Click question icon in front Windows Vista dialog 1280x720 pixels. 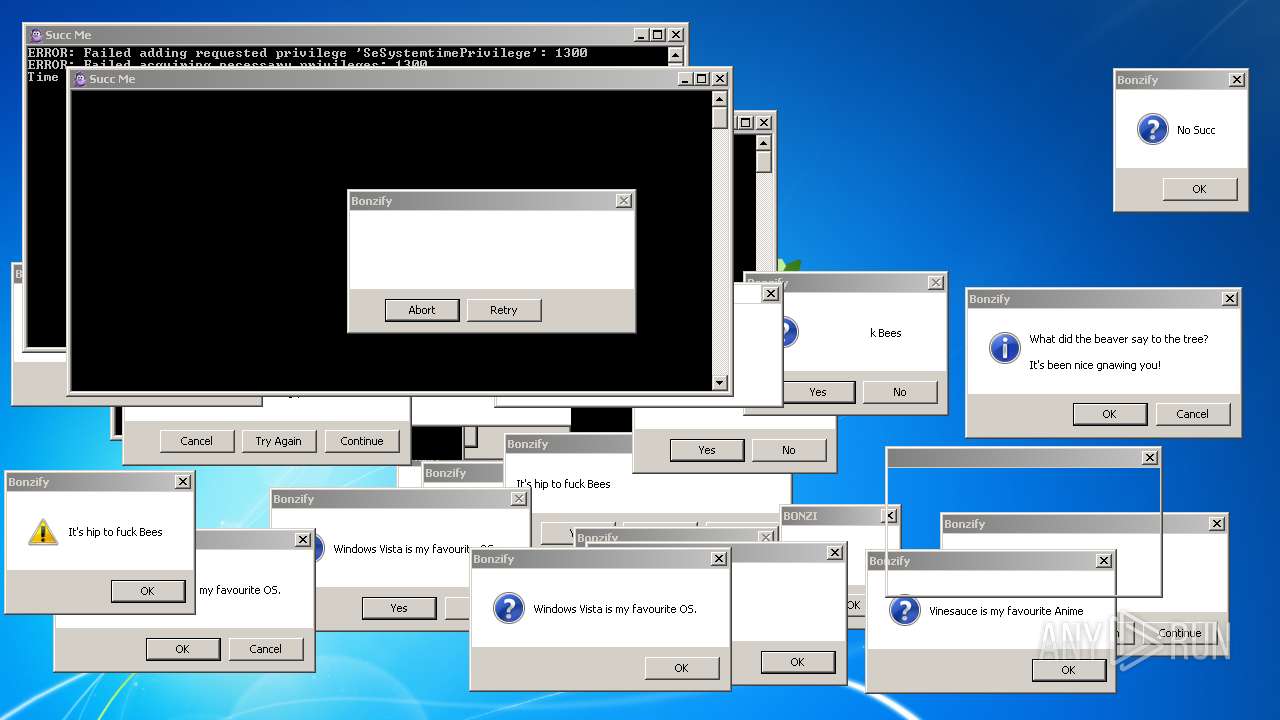pos(509,608)
